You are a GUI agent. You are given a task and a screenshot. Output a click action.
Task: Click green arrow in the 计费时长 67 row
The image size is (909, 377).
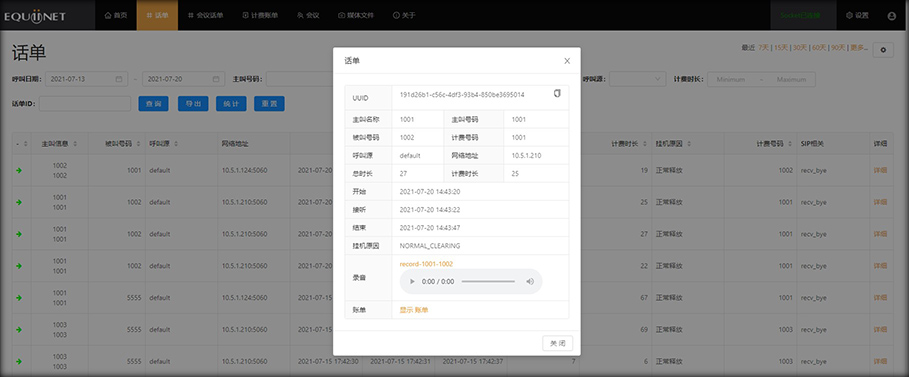[x=19, y=298]
